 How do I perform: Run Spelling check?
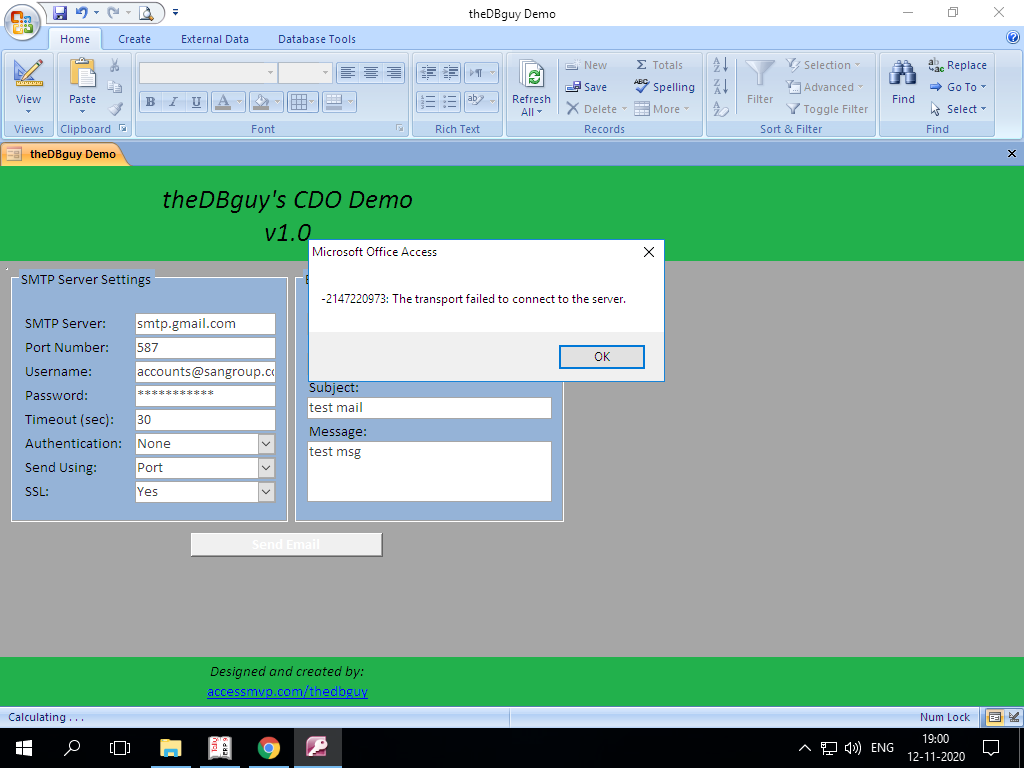[x=664, y=87]
